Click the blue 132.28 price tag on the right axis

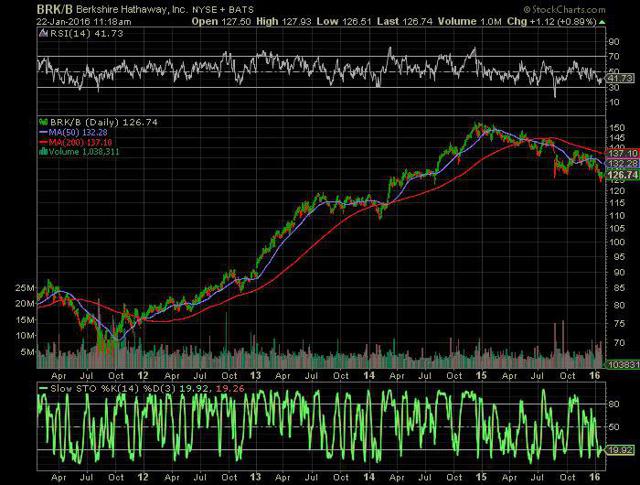click(623, 164)
